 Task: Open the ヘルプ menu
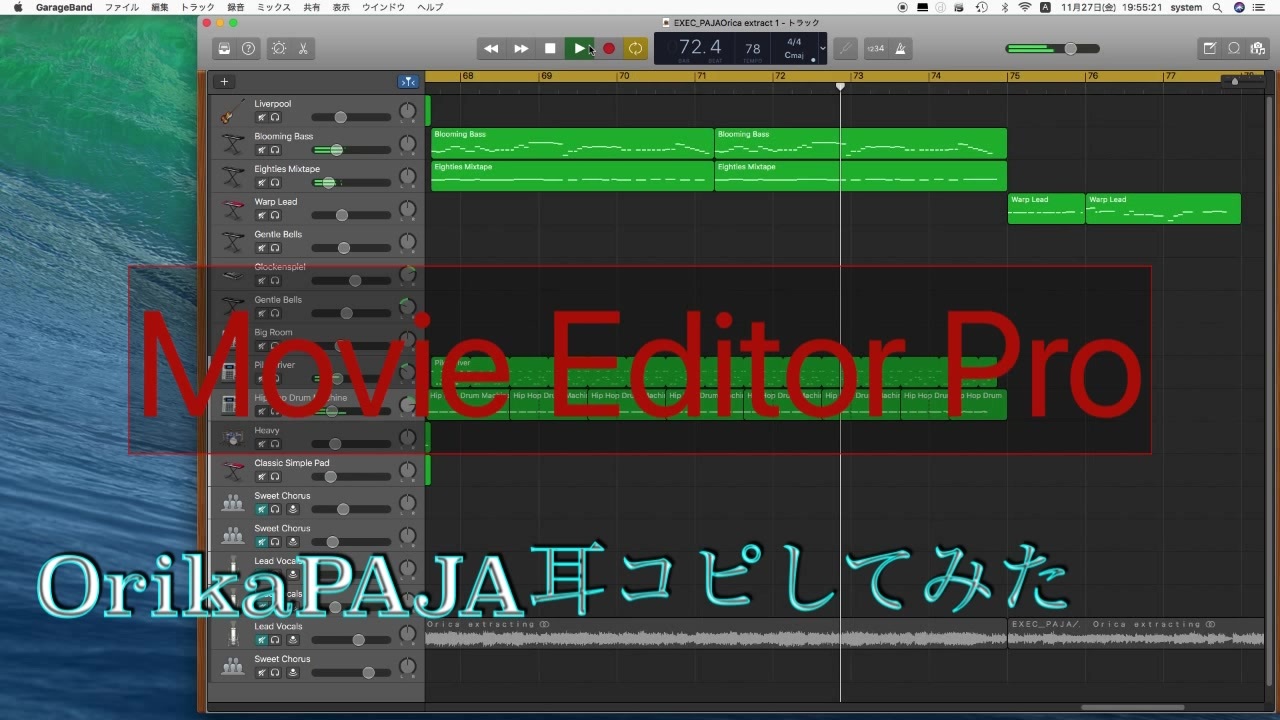[430, 7]
